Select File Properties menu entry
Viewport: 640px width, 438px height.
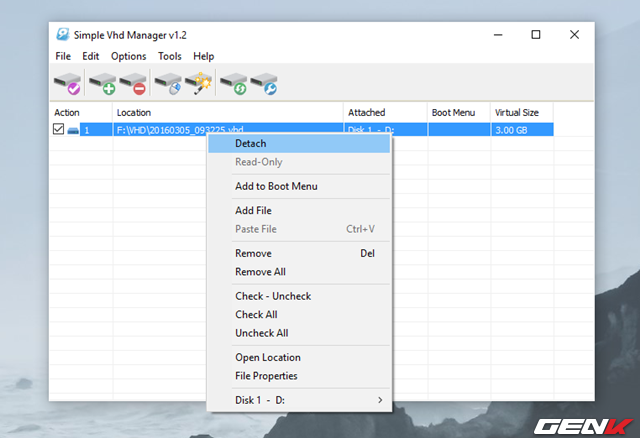tap(299, 376)
